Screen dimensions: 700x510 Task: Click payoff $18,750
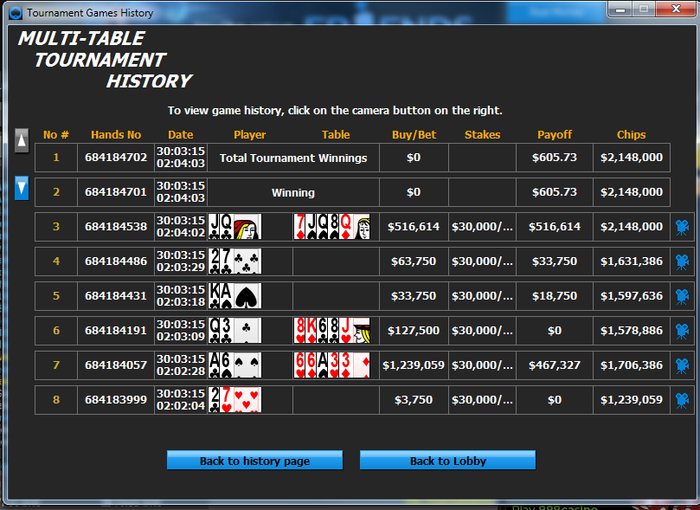(554, 296)
